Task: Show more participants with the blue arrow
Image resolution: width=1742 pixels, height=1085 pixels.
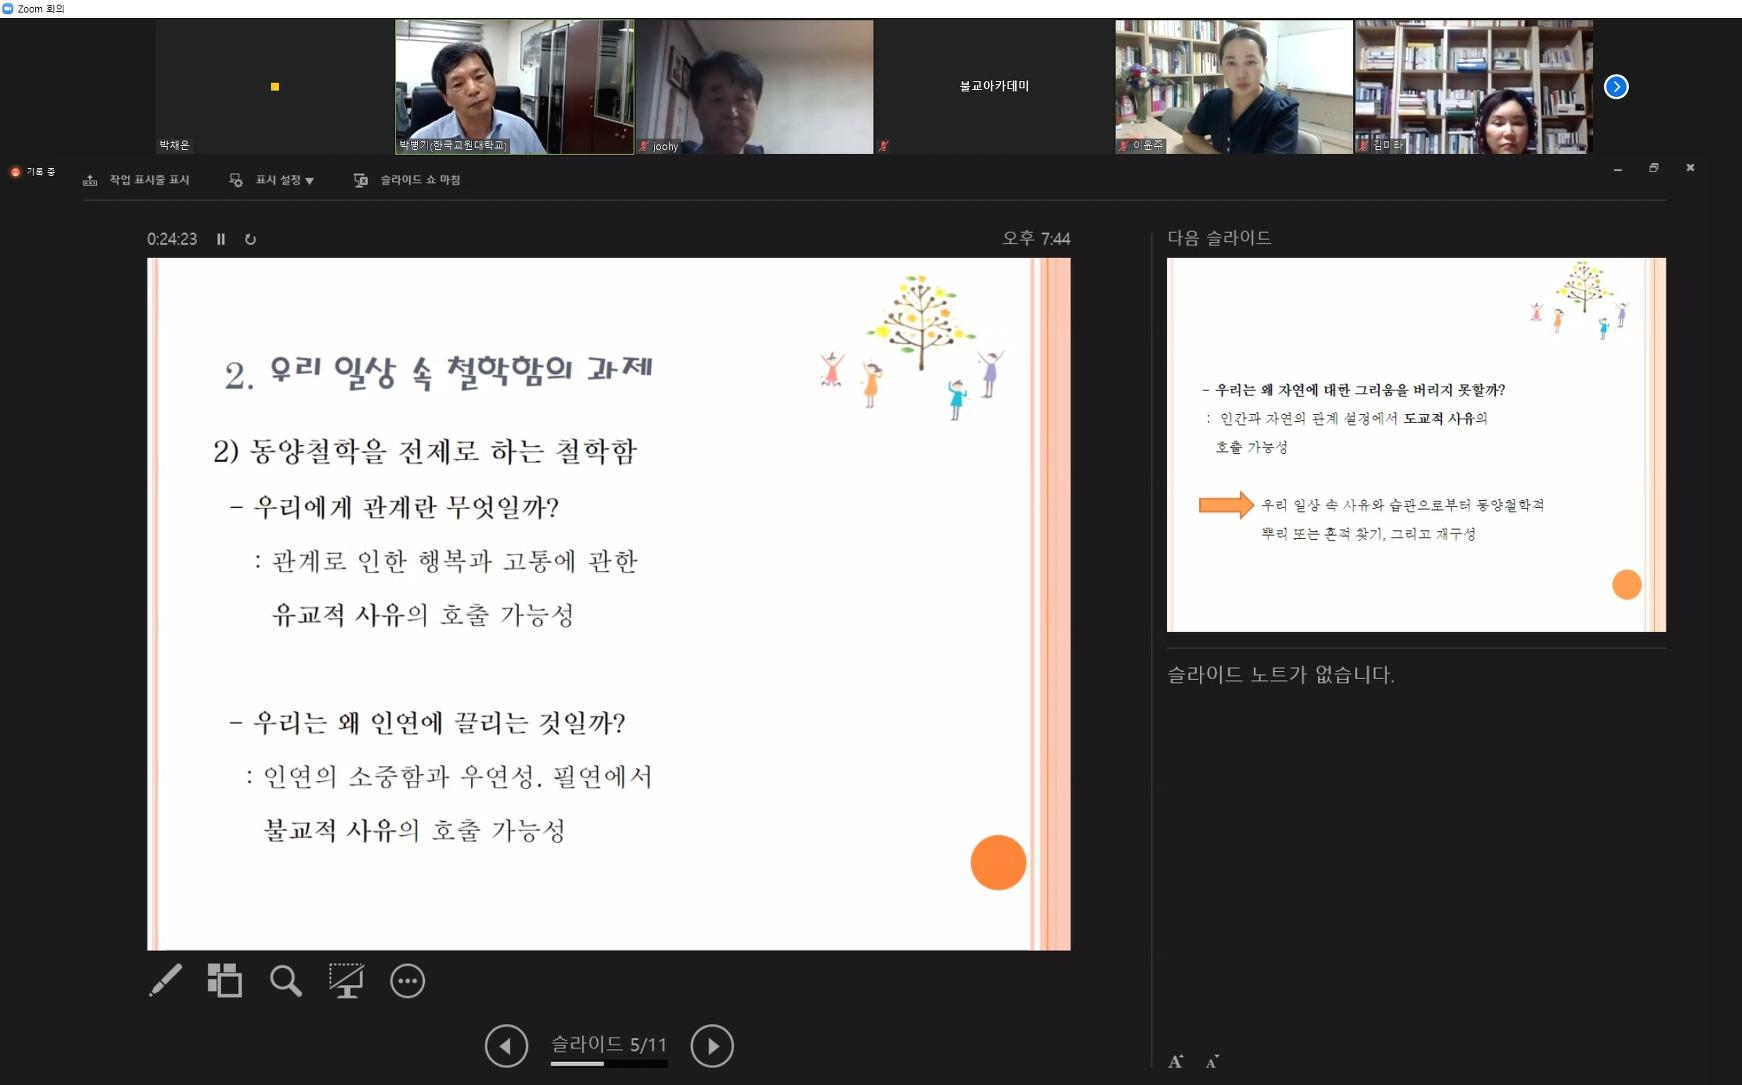Action: [1616, 87]
